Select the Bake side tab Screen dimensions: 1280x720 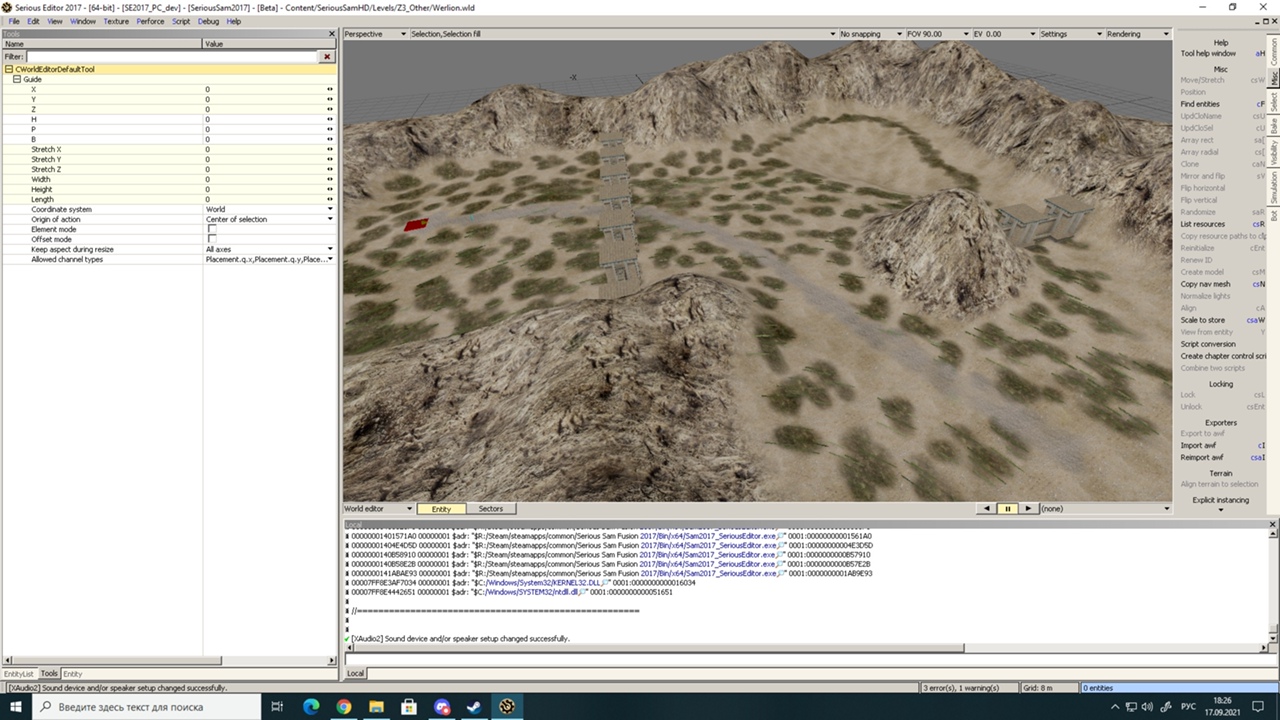click(x=1274, y=127)
